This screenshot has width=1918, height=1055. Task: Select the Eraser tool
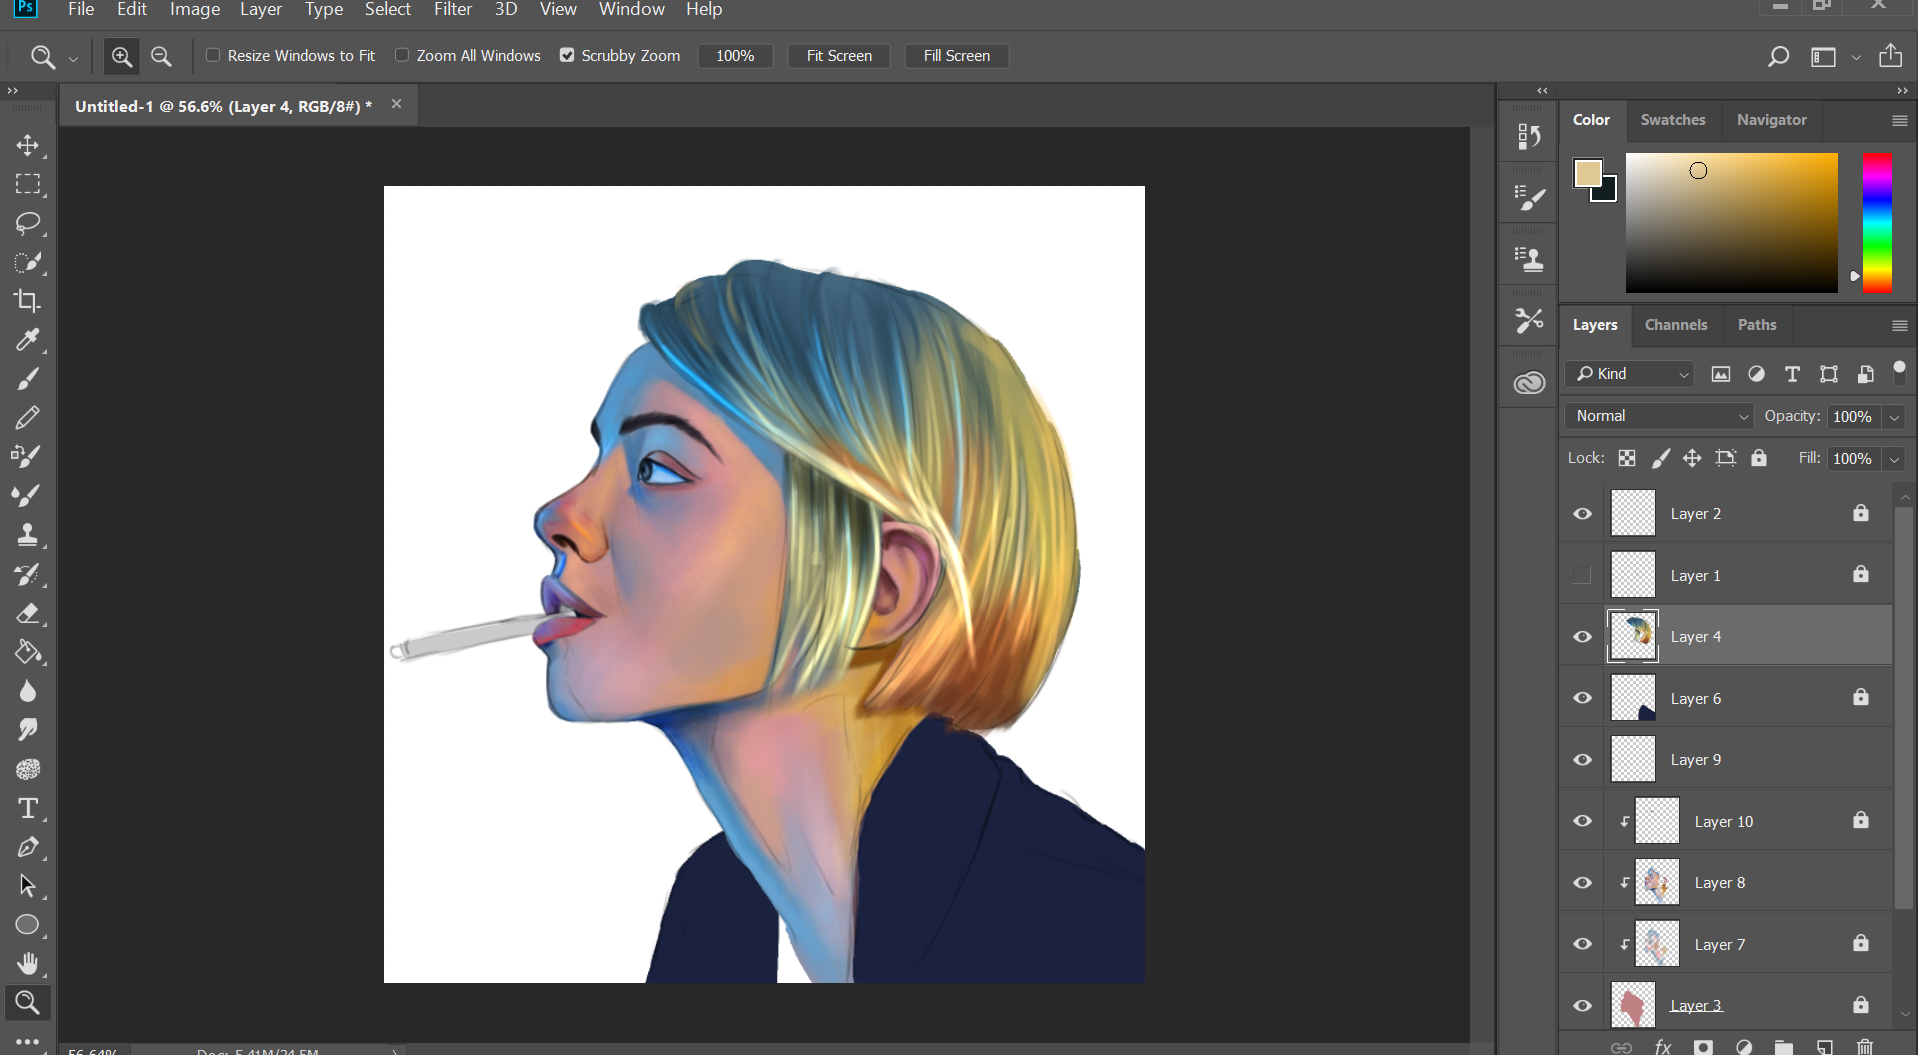click(x=27, y=613)
